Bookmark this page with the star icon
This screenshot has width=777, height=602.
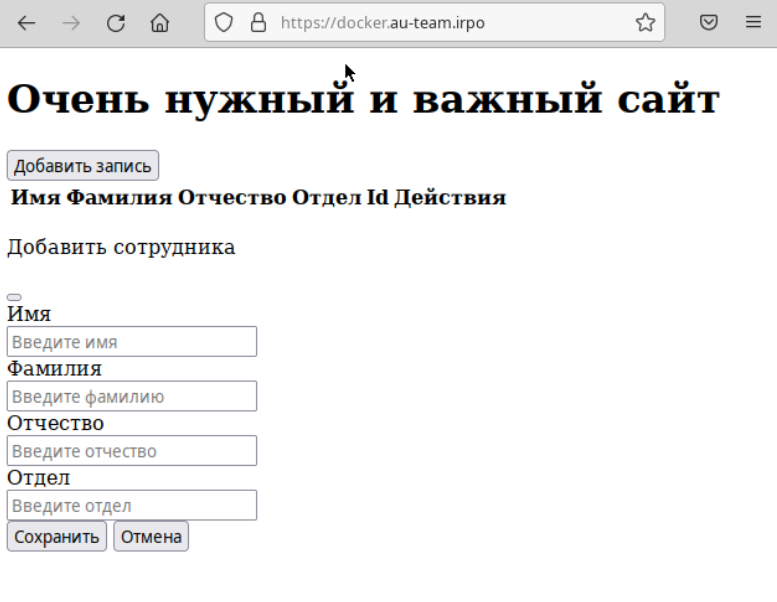pyautogui.click(x=645, y=23)
